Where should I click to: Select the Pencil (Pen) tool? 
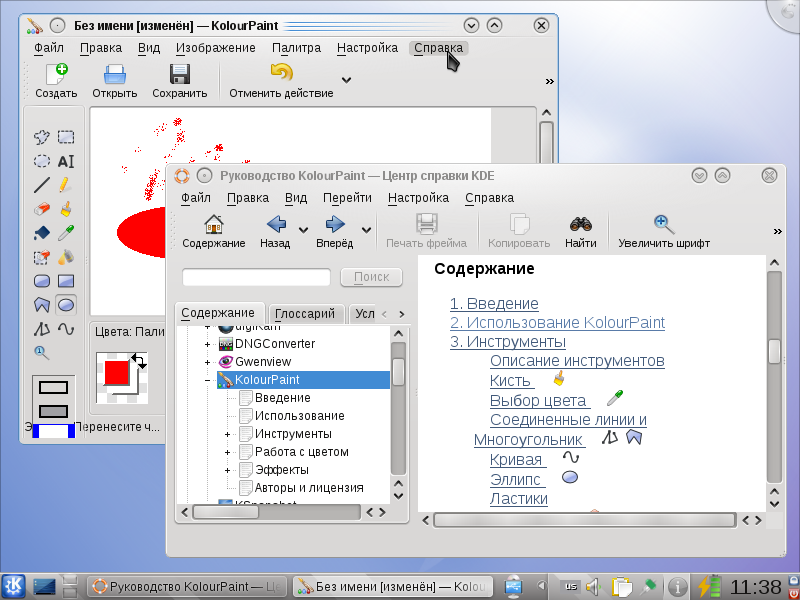pyautogui.click(x=66, y=185)
